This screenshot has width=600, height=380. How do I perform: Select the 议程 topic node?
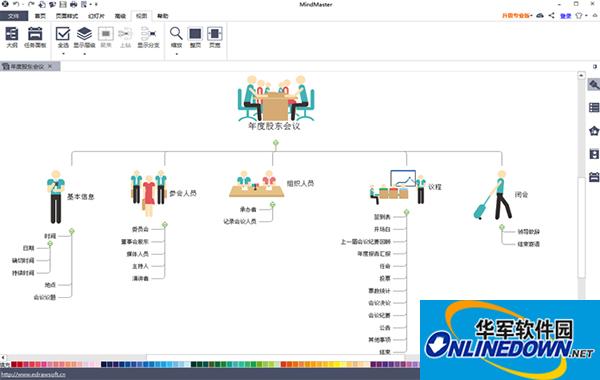pos(406,187)
